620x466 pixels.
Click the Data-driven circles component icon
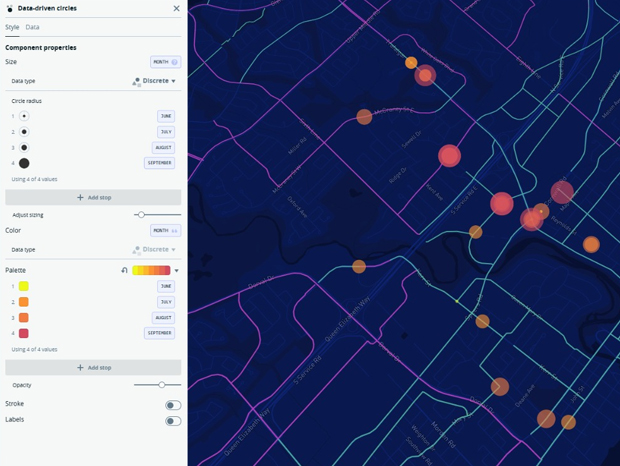click(10, 8)
